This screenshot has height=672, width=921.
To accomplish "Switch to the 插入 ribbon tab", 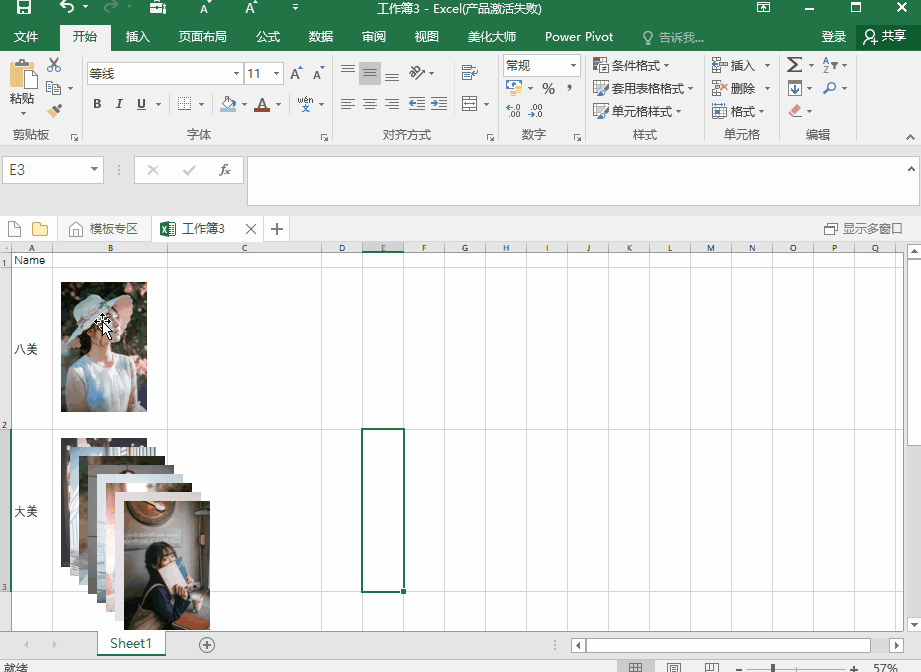I will [137, 37].
